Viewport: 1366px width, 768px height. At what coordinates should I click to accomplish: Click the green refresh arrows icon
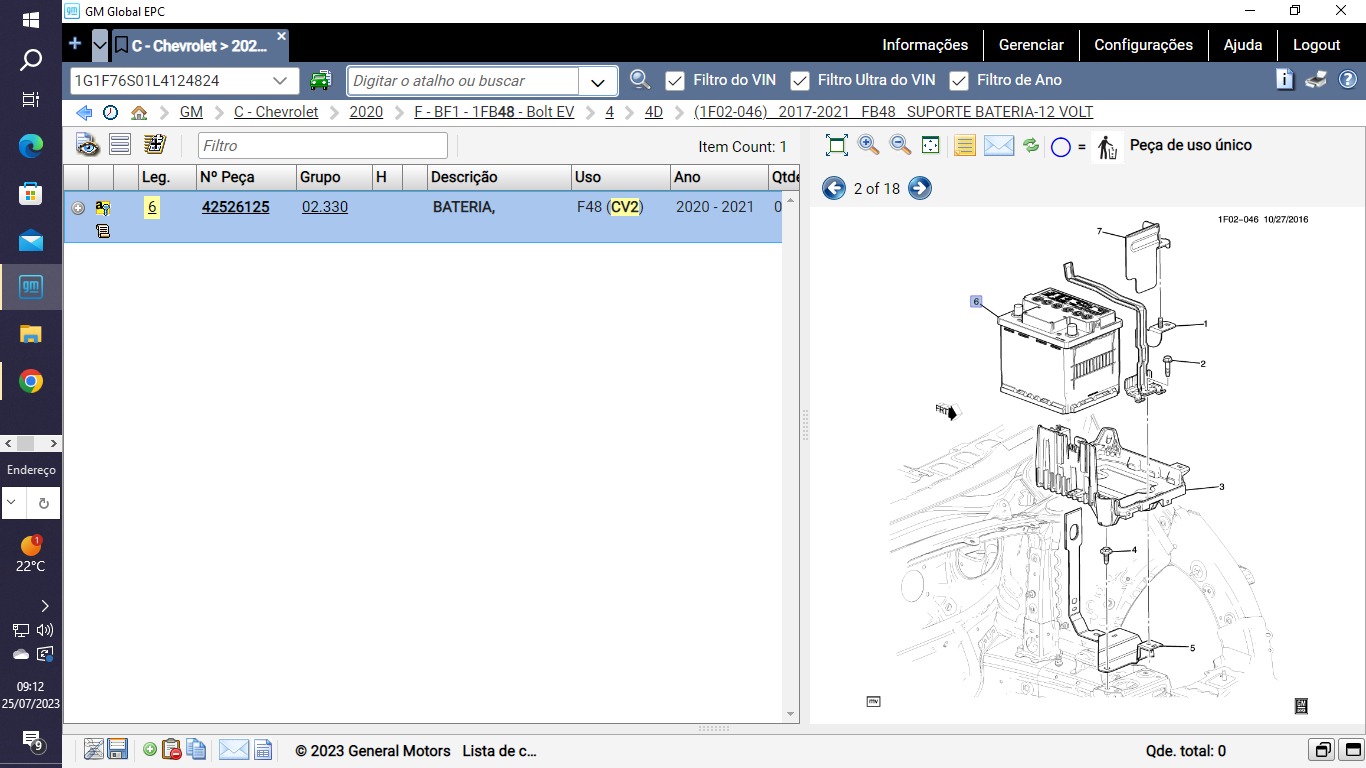click(1031, 146)
